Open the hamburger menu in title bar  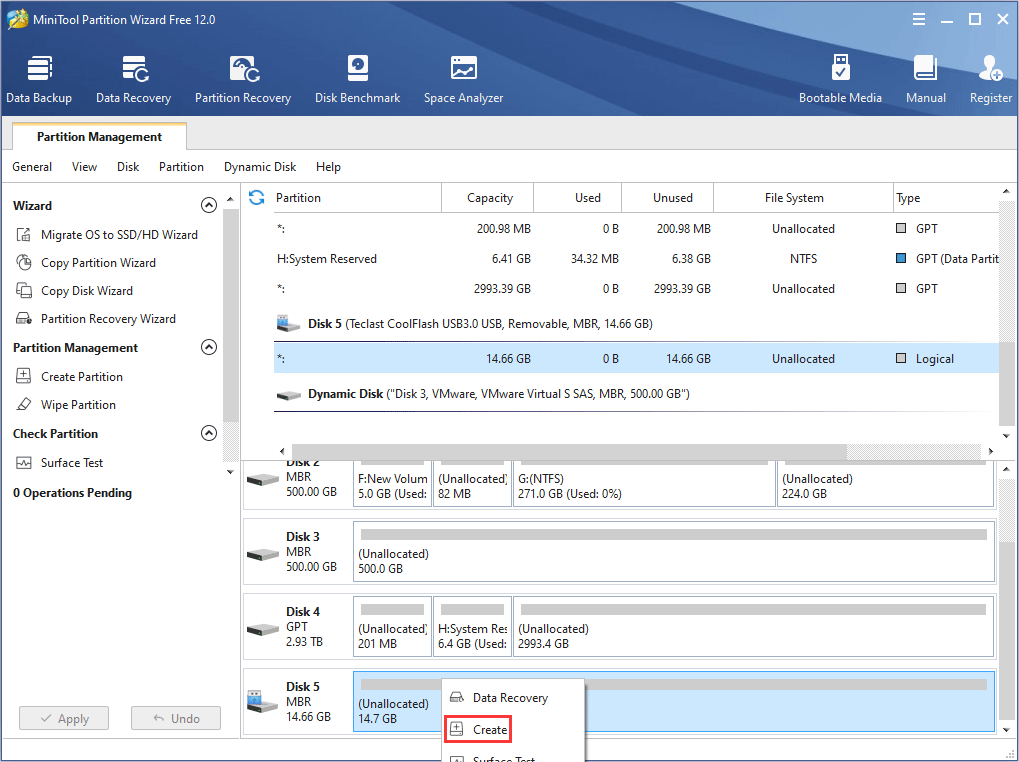tap(919, 19)
